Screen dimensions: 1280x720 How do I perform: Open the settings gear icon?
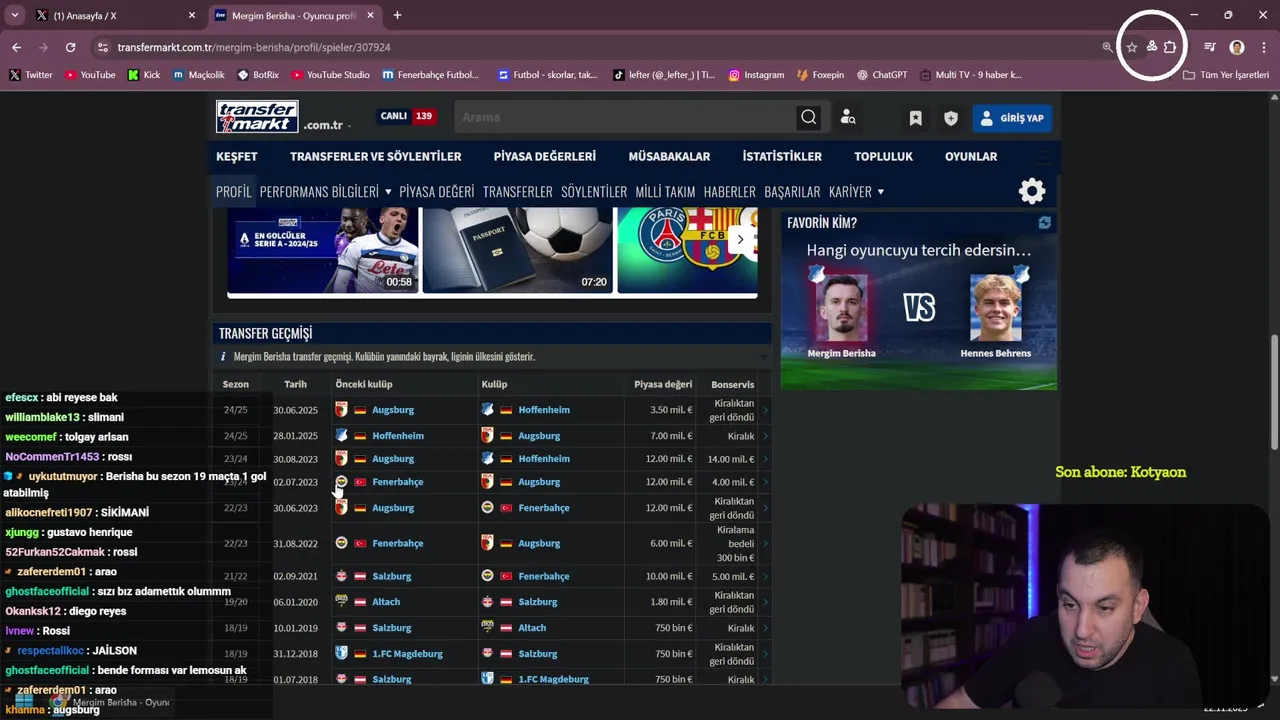click(1032, 191)
